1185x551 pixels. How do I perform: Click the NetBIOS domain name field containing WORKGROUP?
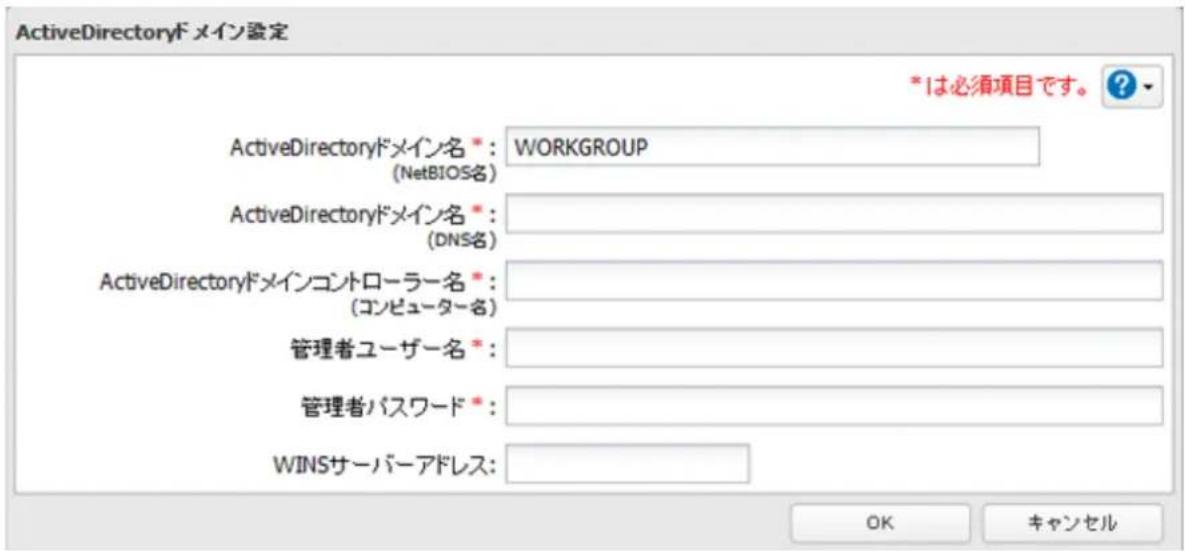tap(773, 147)
